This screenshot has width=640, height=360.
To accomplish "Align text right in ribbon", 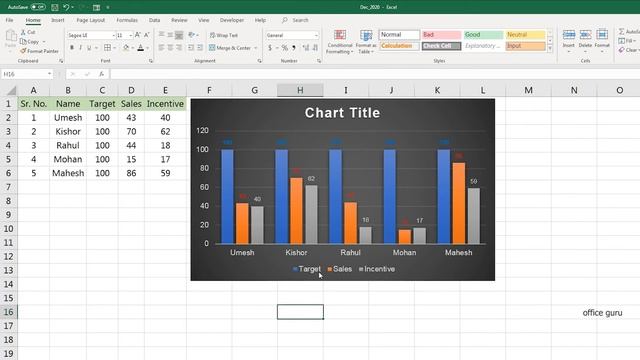I will pos(179,48).
